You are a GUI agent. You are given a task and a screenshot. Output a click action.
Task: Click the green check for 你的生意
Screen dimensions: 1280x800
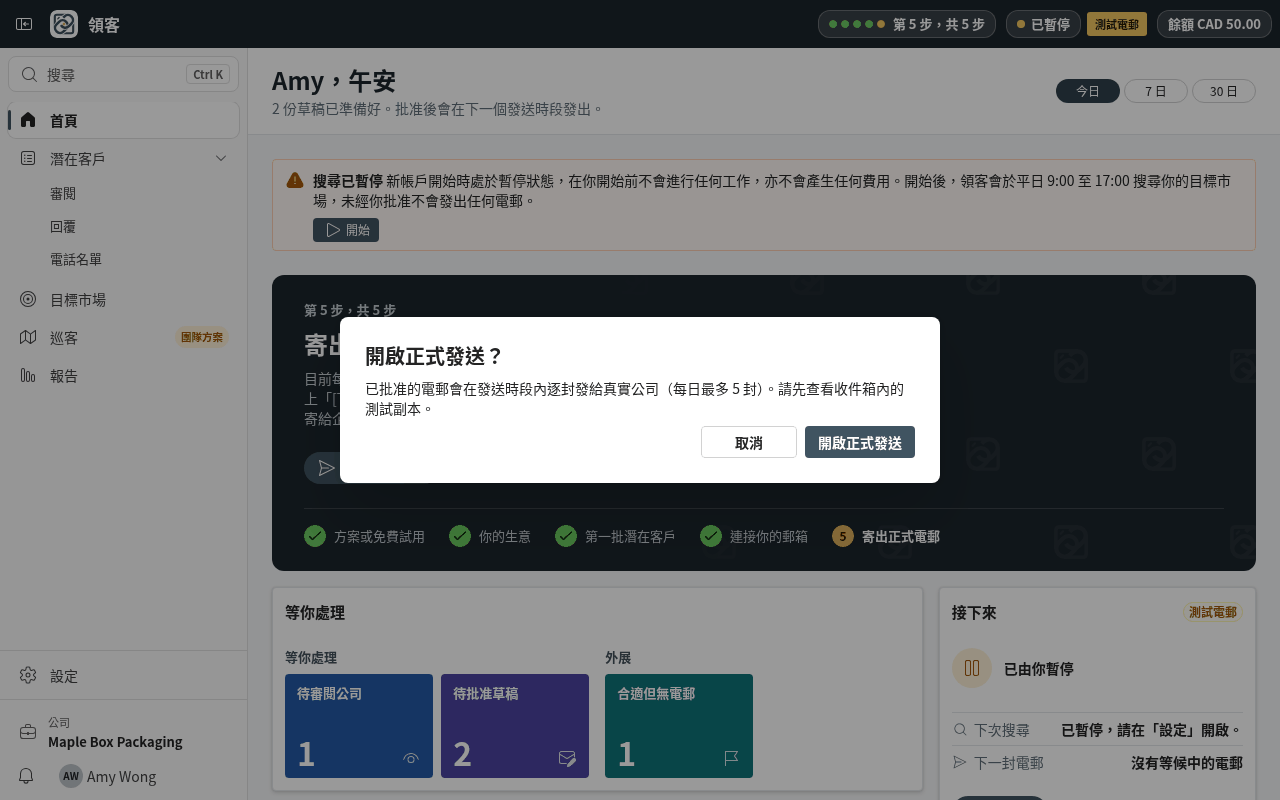pyautogui.click(x=460, y=536)
